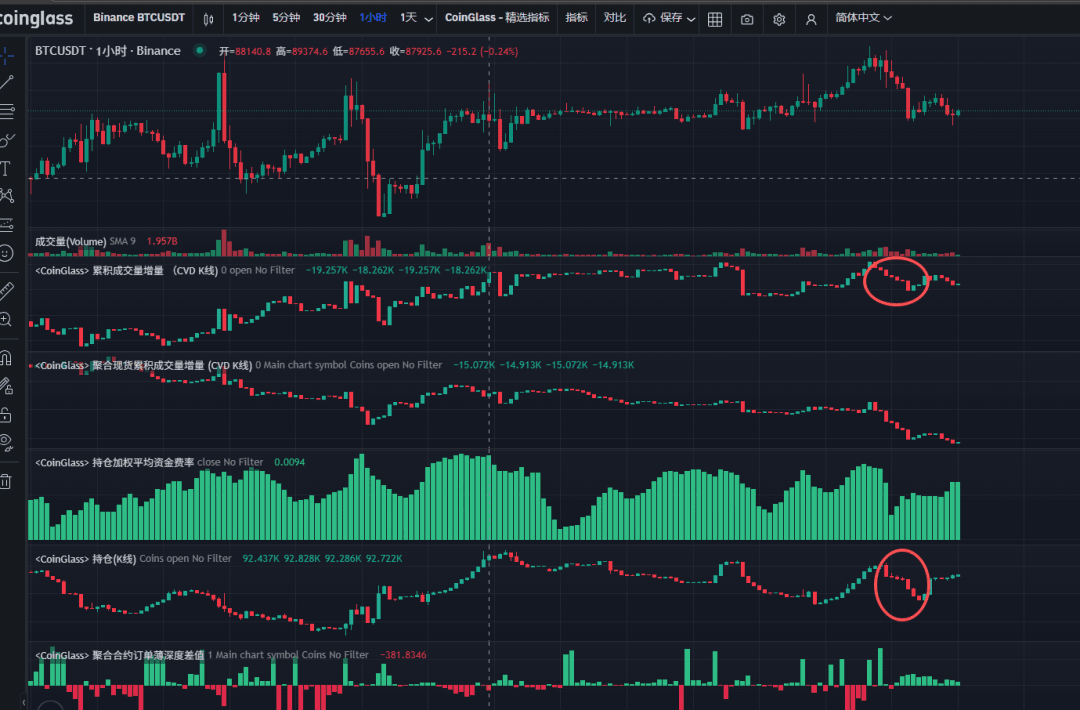1080x710 pixels.
Task: Open the 简体中文 language dropdown
Action: (863, 18)
